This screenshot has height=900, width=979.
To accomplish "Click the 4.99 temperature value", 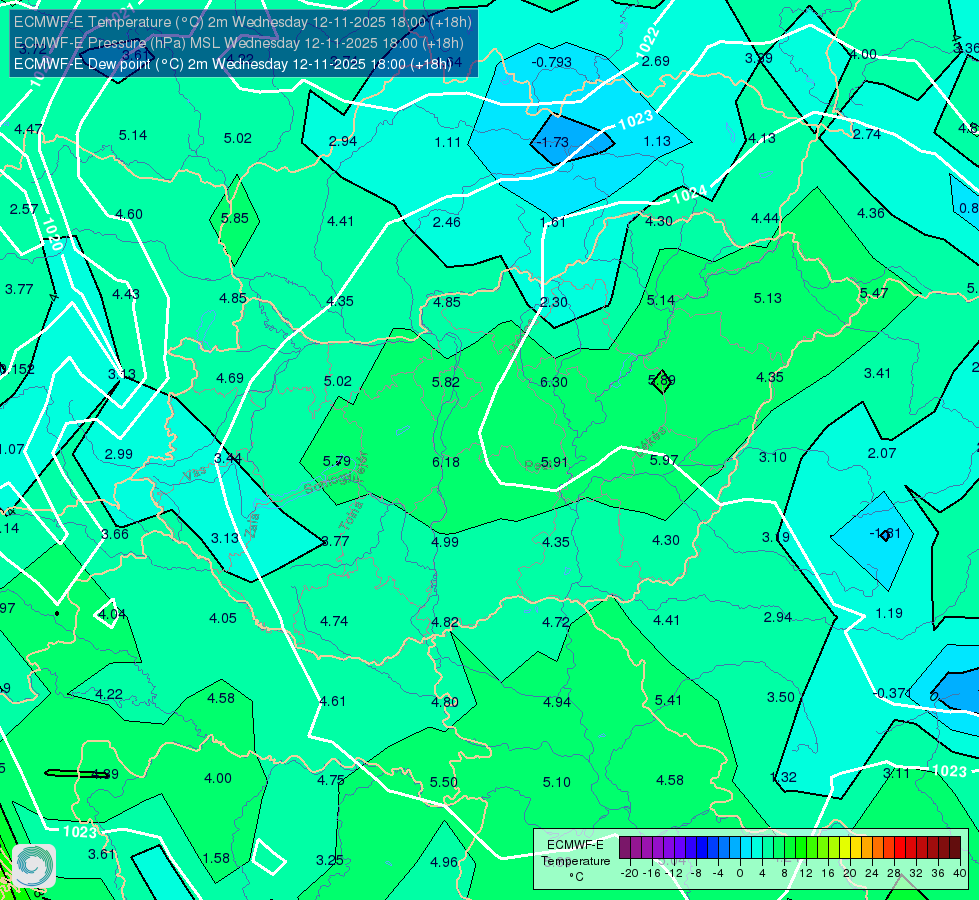I will [445, 542].
